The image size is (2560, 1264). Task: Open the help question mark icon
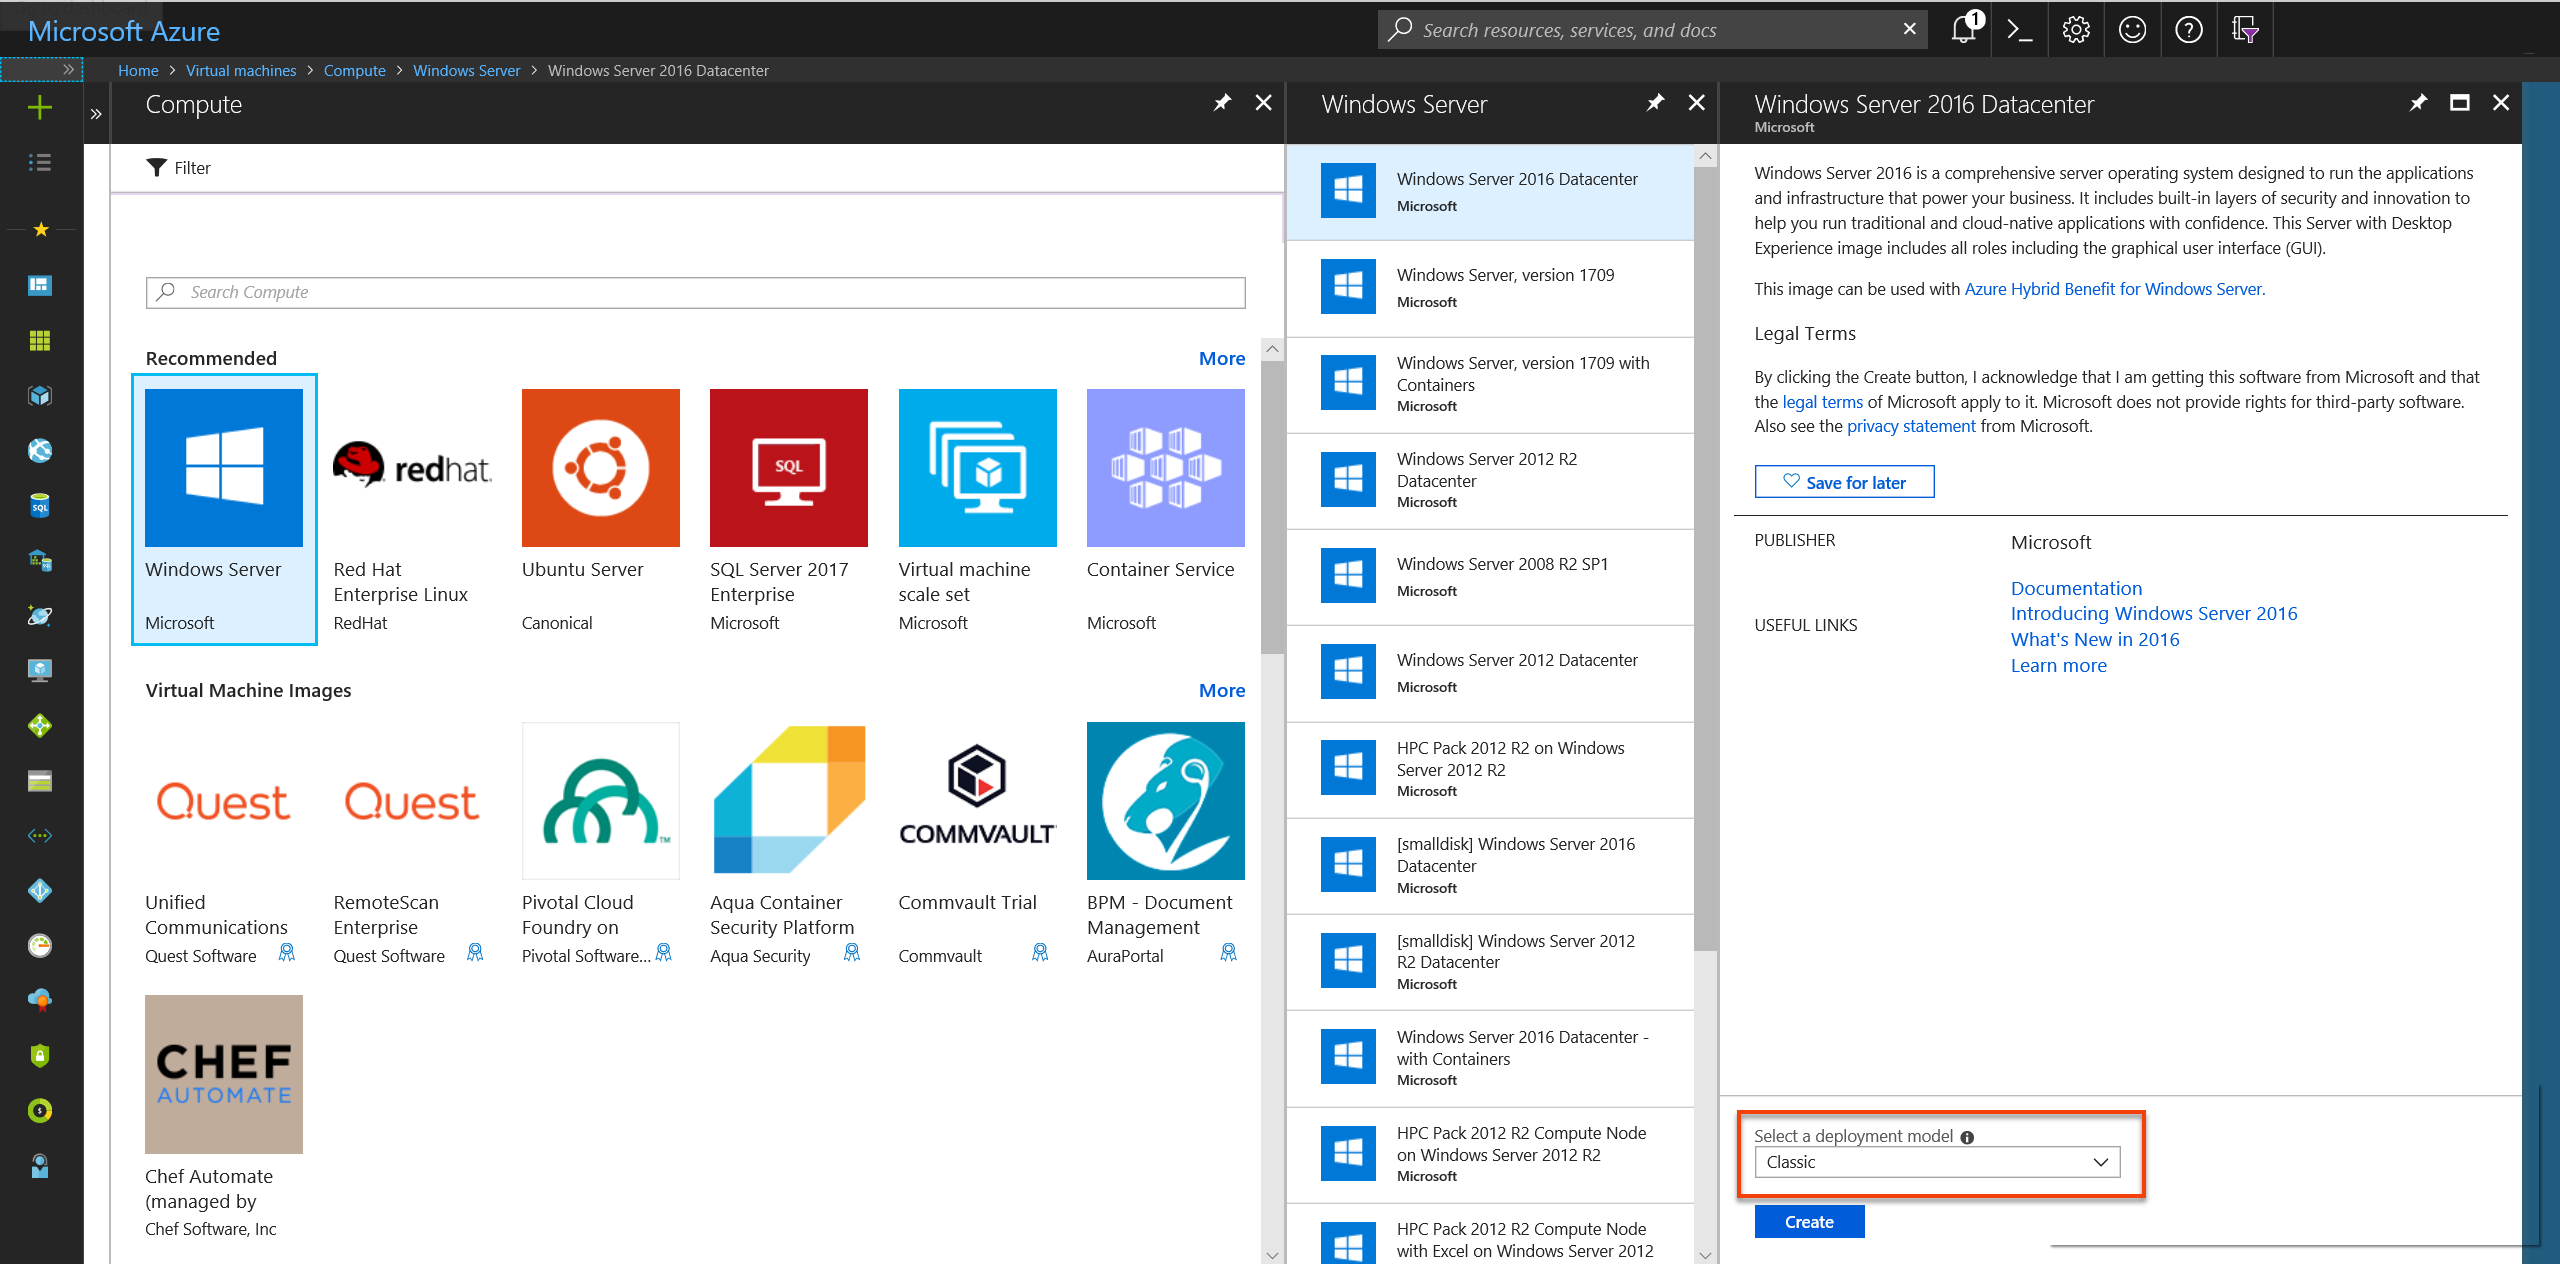pos(2189,30)
